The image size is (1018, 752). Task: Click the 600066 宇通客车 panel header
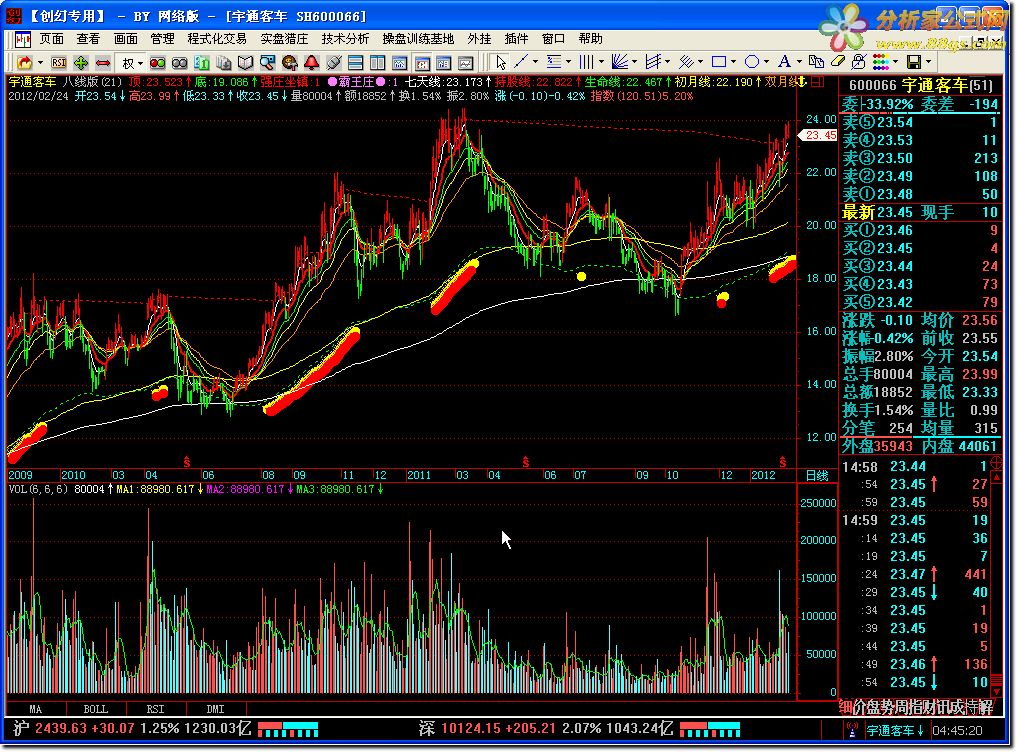(x=921, y=85)
